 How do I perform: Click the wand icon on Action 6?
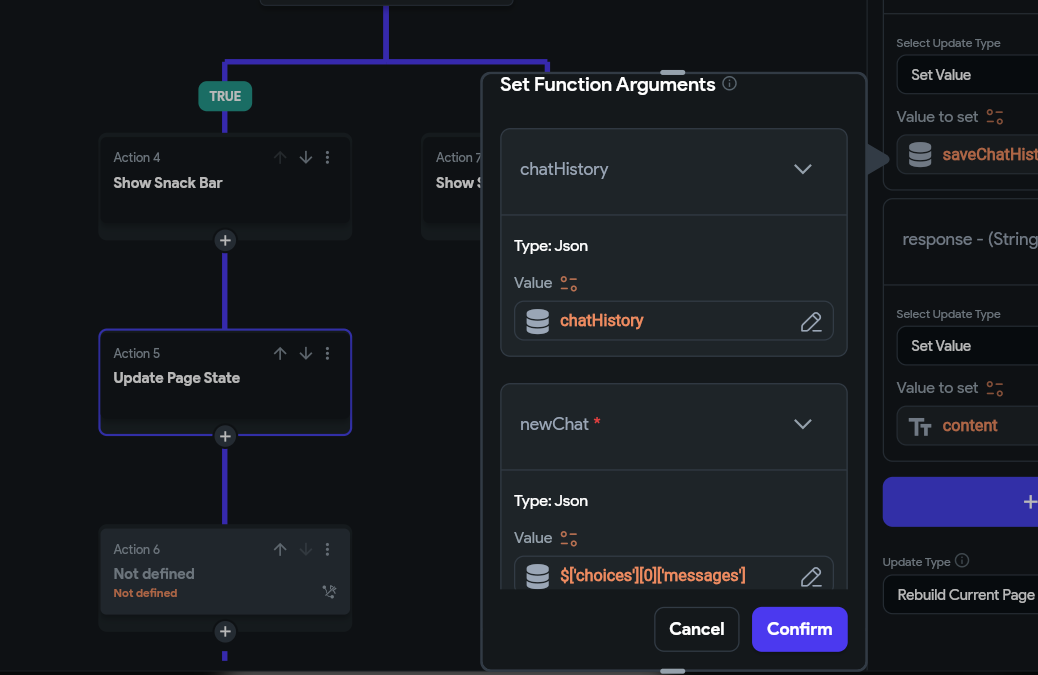329,591
